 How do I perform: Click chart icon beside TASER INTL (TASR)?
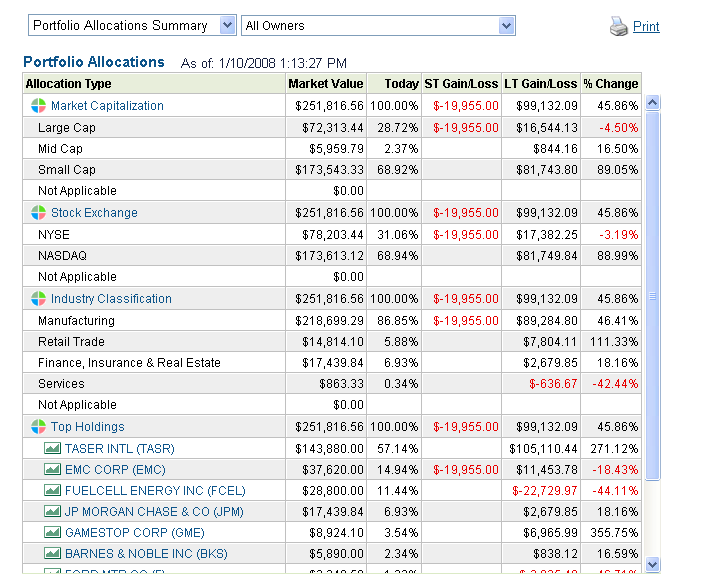pos(53,449)
